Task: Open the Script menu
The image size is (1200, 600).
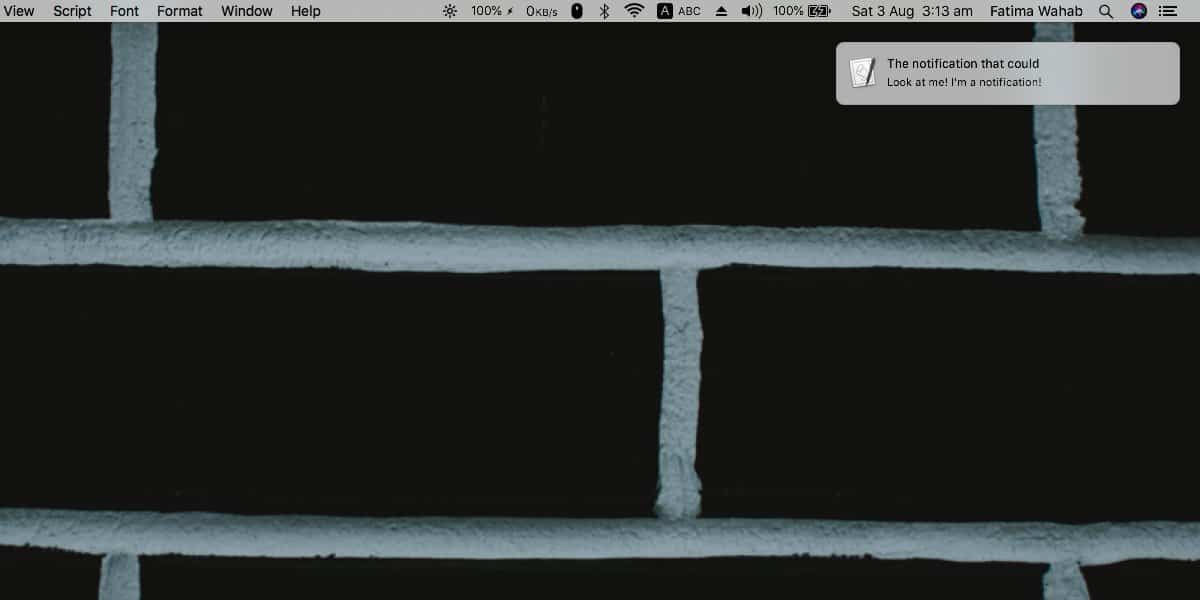Action: tap(72, 11)
